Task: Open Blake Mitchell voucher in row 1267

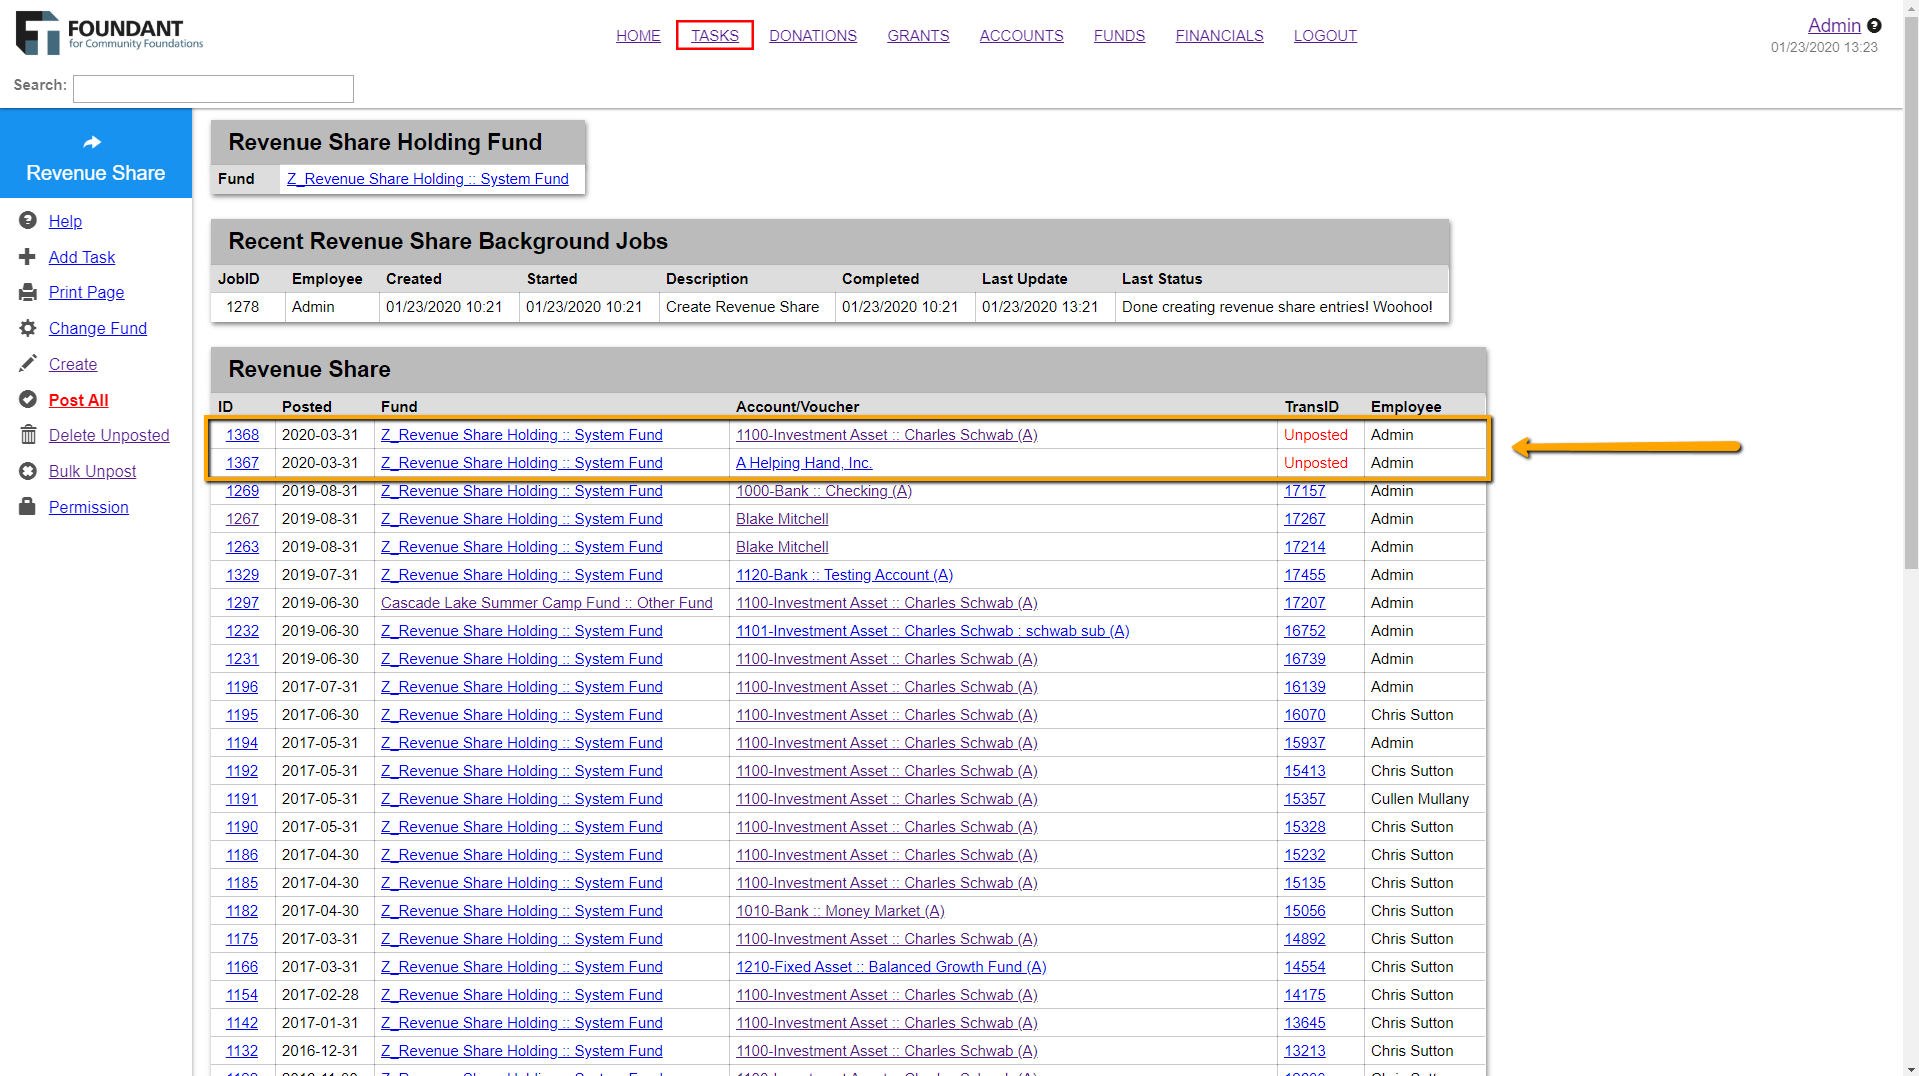Action: pyautogui.click(x=782, y=519)
